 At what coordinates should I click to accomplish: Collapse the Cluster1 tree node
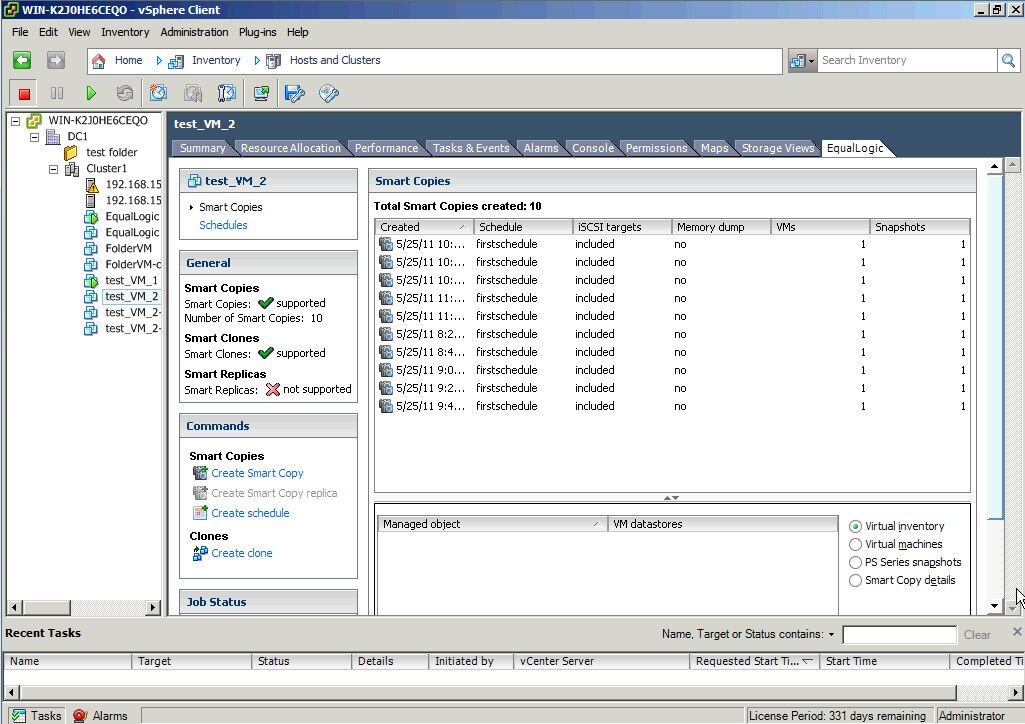click(x=54, y=169)
